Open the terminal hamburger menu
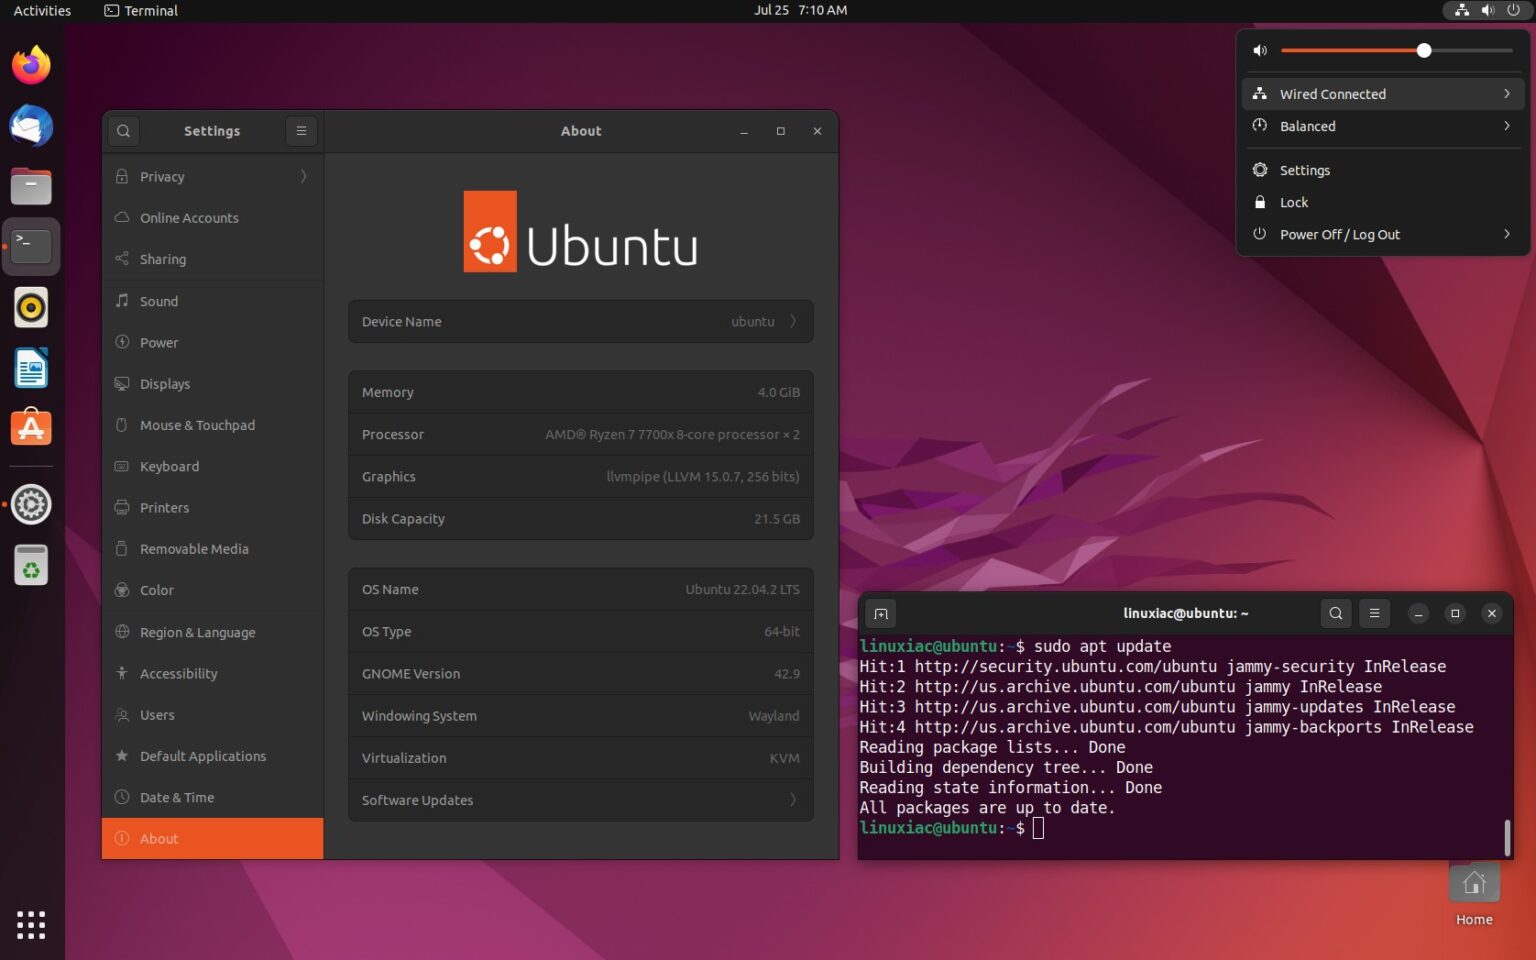This screenshot has width=1536, height=960. (1375, 613)
